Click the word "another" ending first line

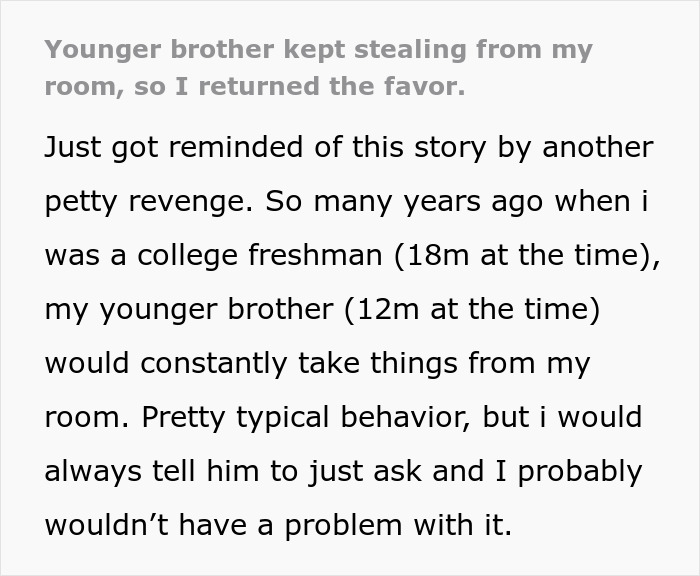[598, 147]
